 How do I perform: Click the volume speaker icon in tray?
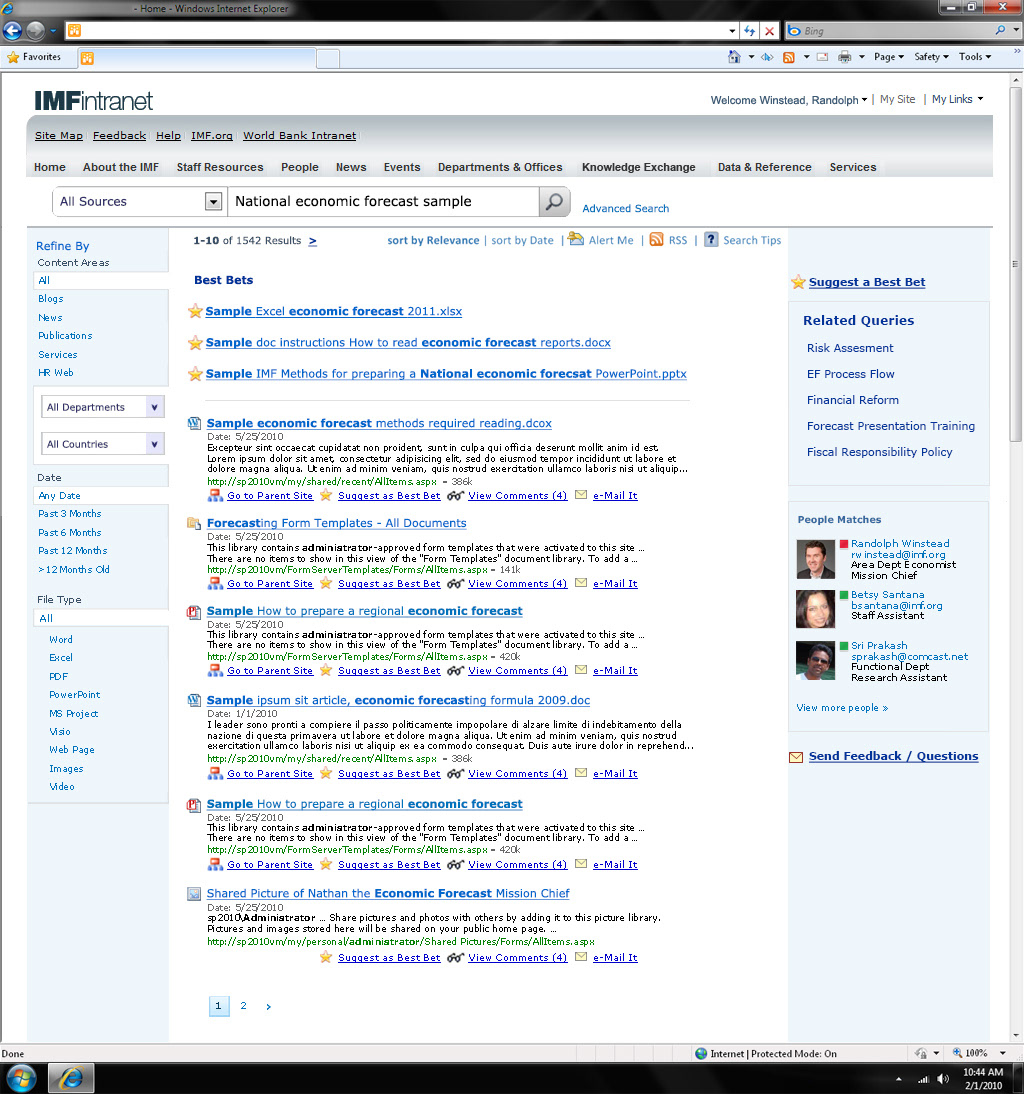coord(943,1079)
